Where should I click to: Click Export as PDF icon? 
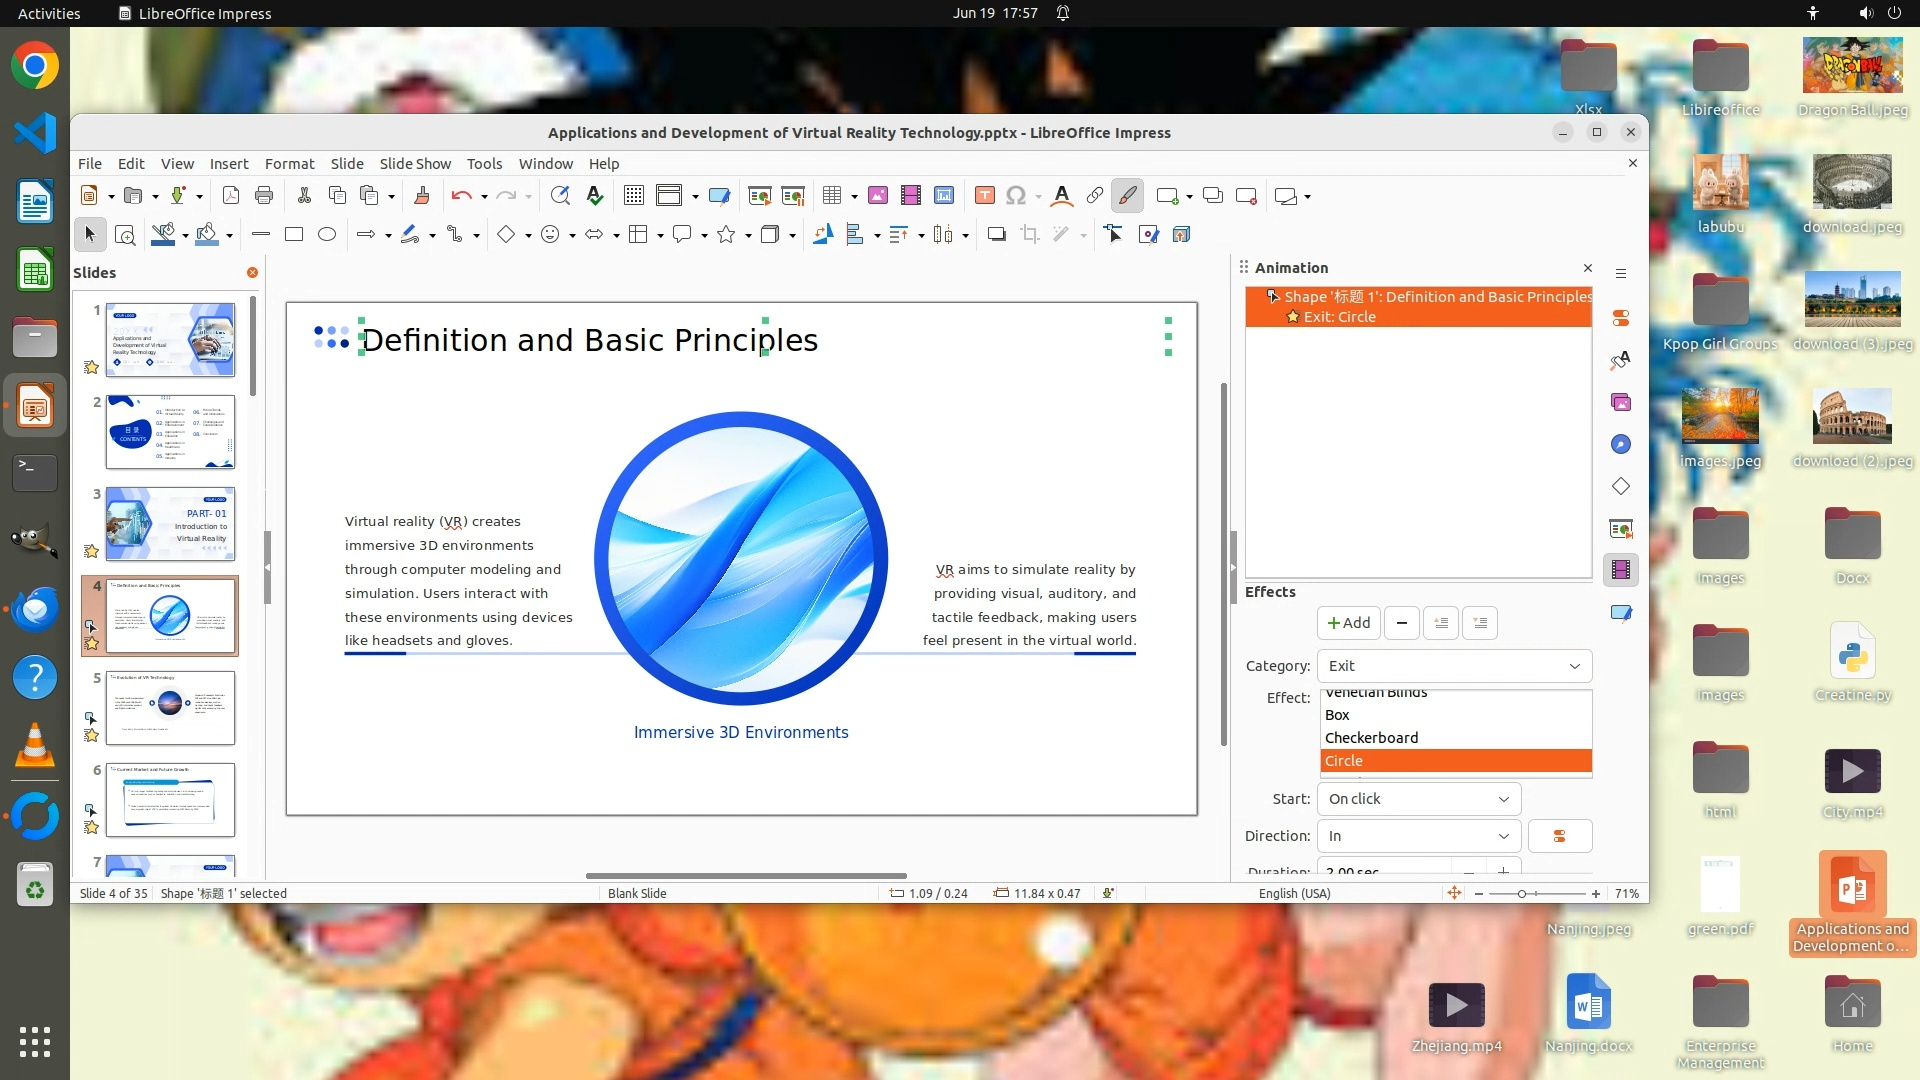tap(231, 196)
